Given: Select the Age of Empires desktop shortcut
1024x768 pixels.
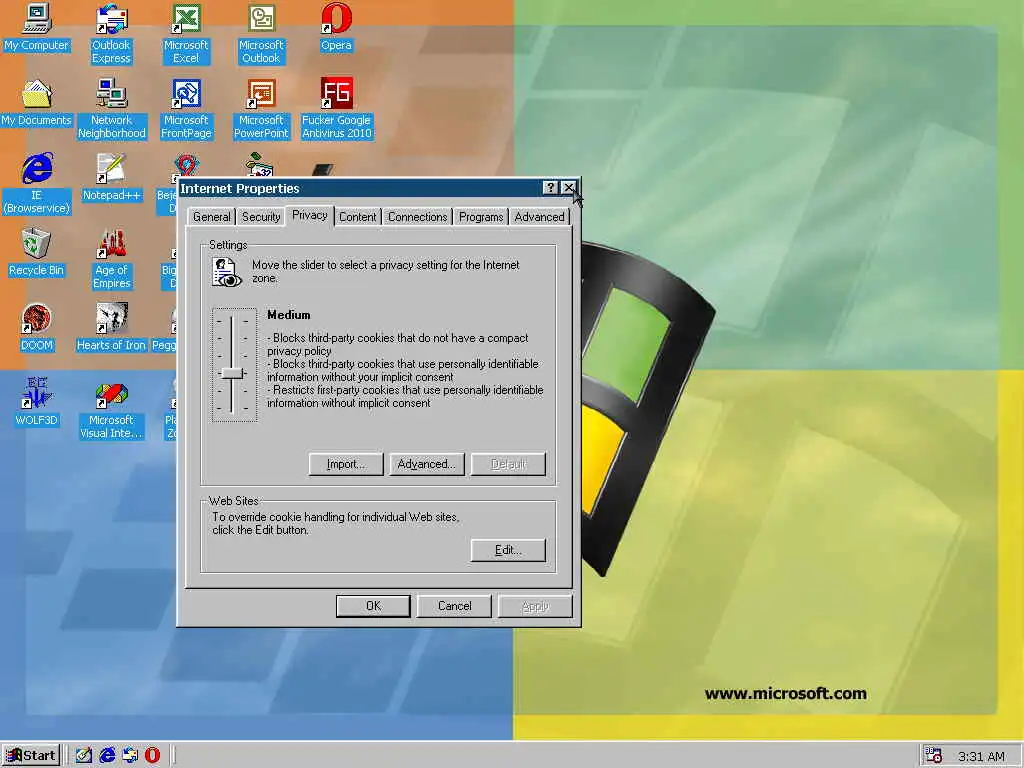Looking at the screenshot, I should (112, 259).
